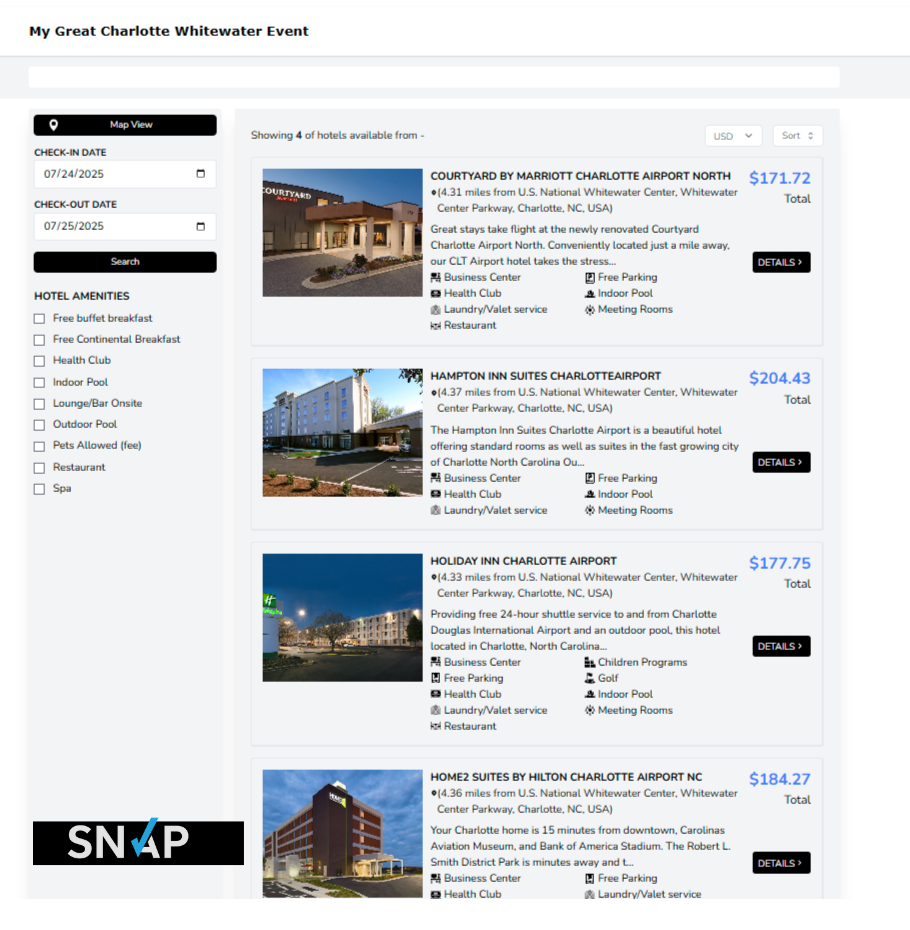Click Business Center icon under Home2 Suites
This screenshot has width=910, height=930.
[435, 878]
